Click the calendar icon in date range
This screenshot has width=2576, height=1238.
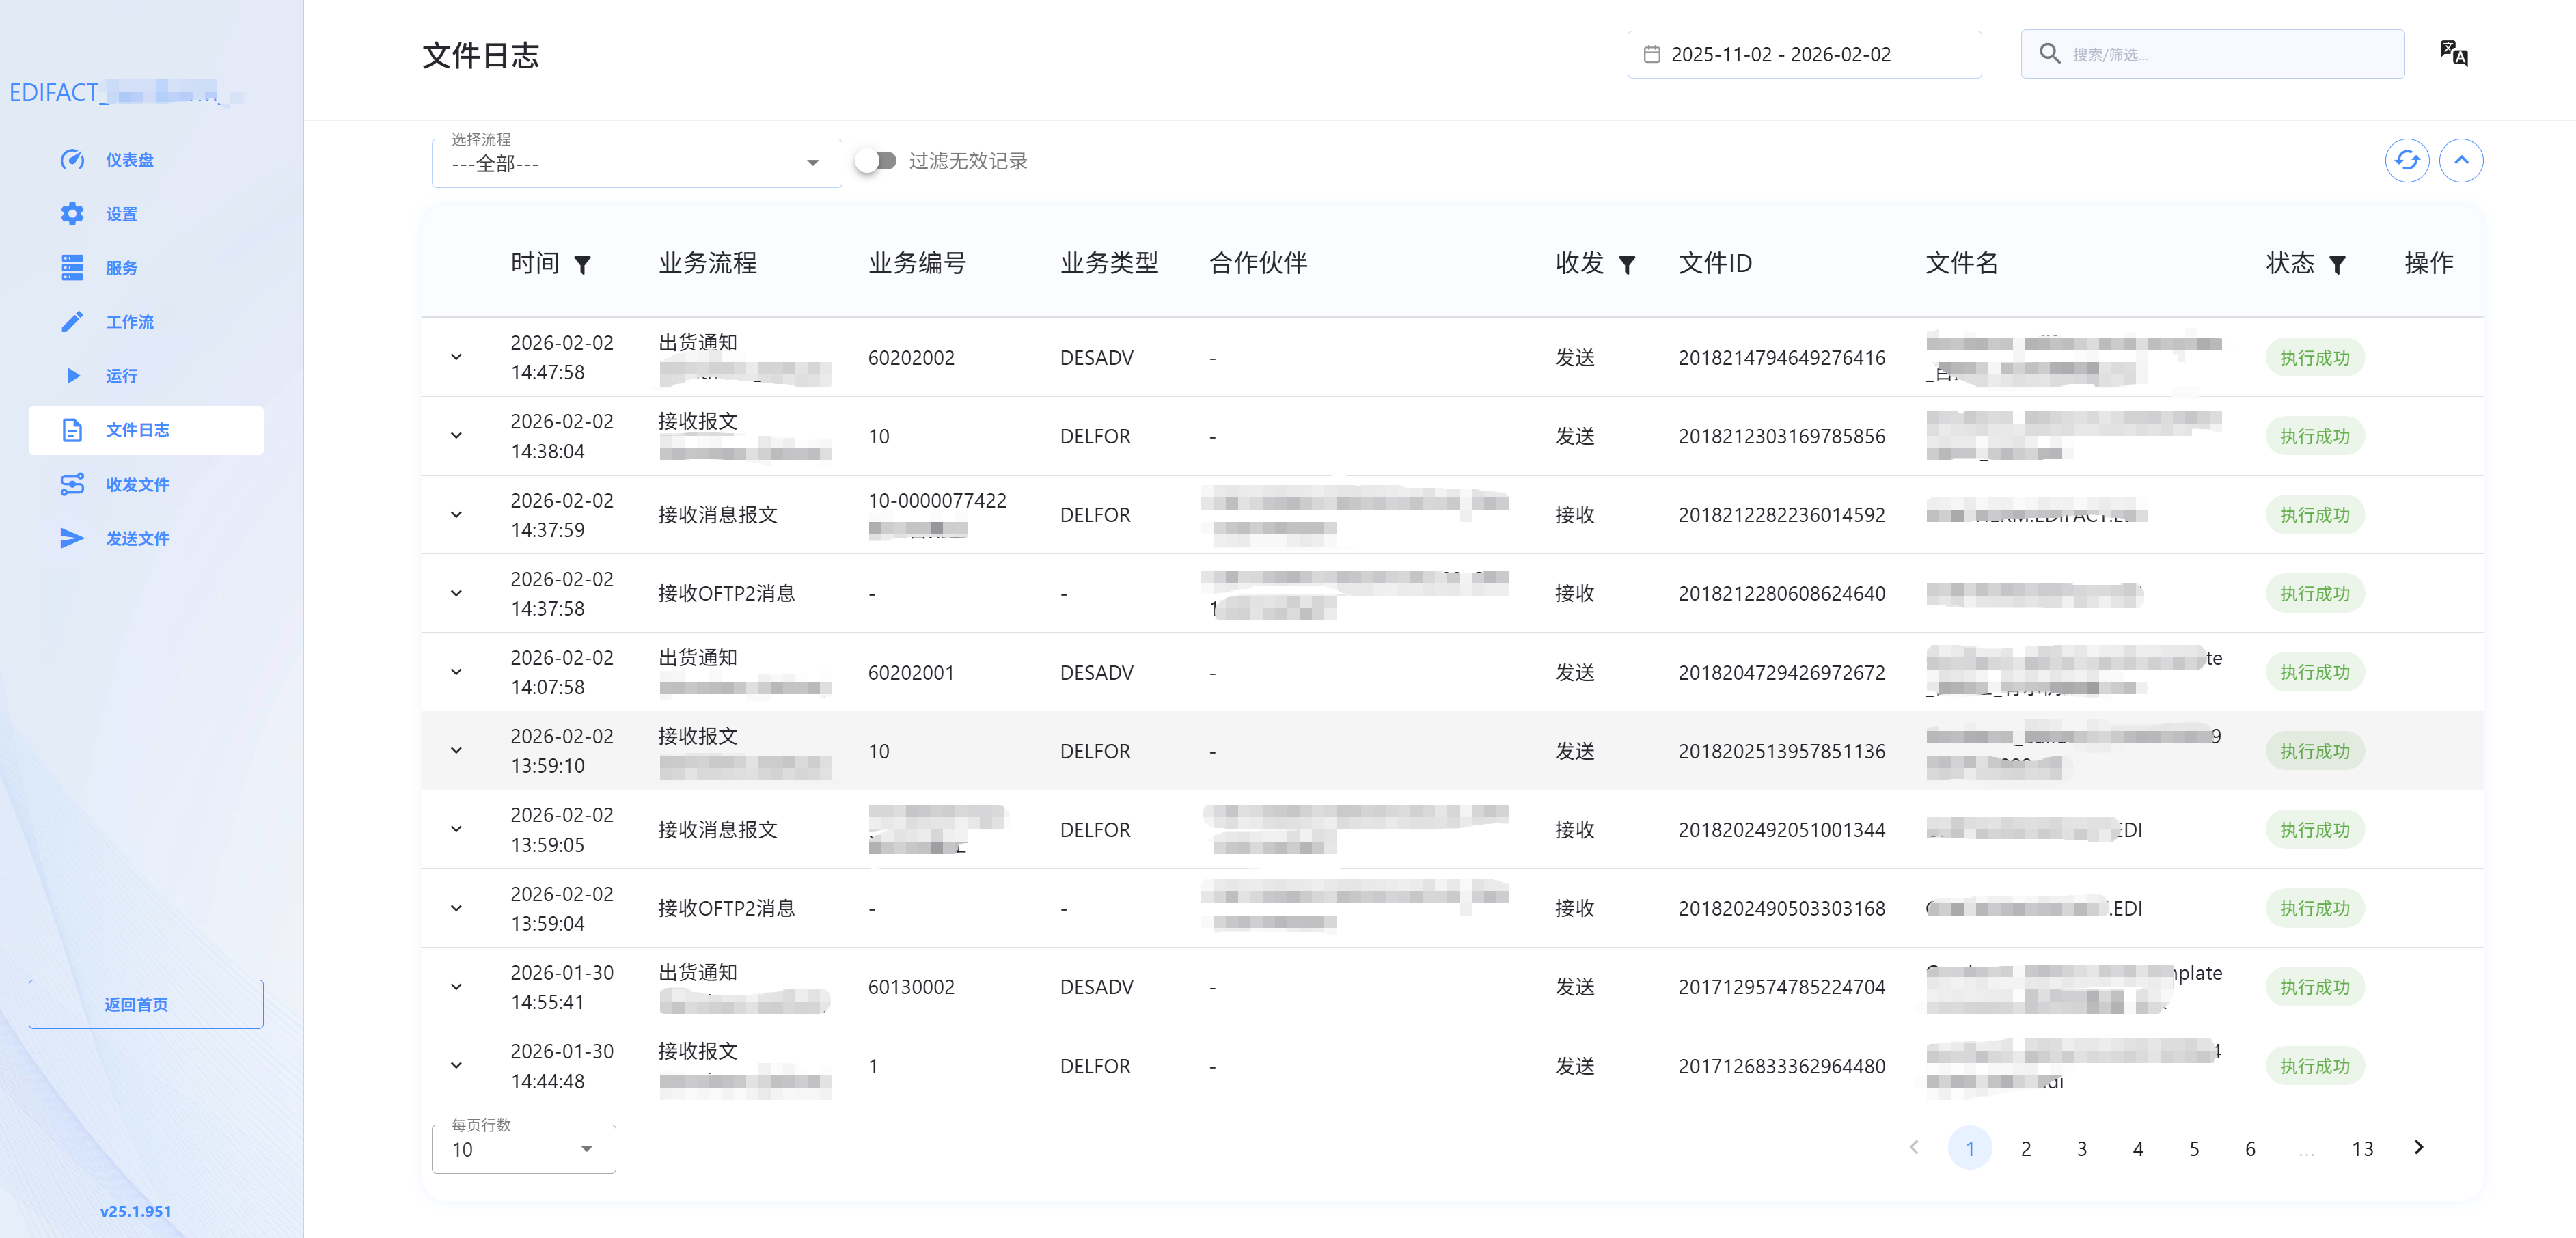pyautogui.click(x=1652, y=54)
